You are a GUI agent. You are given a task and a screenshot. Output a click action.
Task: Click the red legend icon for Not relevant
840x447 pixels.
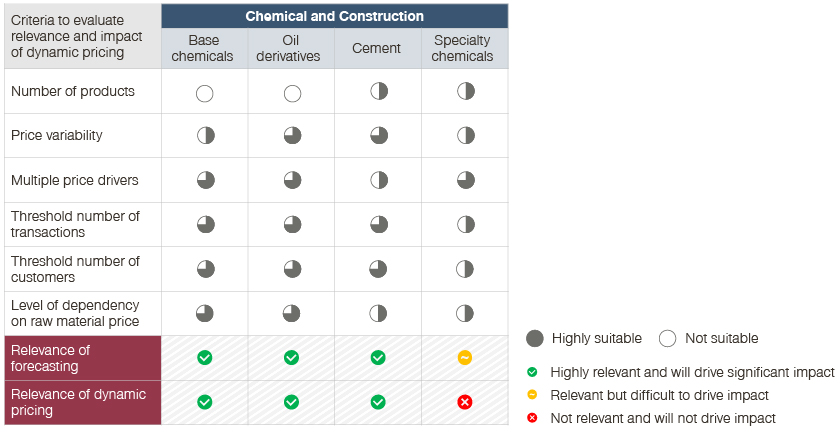pyautogui.click(x=533, y=418)
